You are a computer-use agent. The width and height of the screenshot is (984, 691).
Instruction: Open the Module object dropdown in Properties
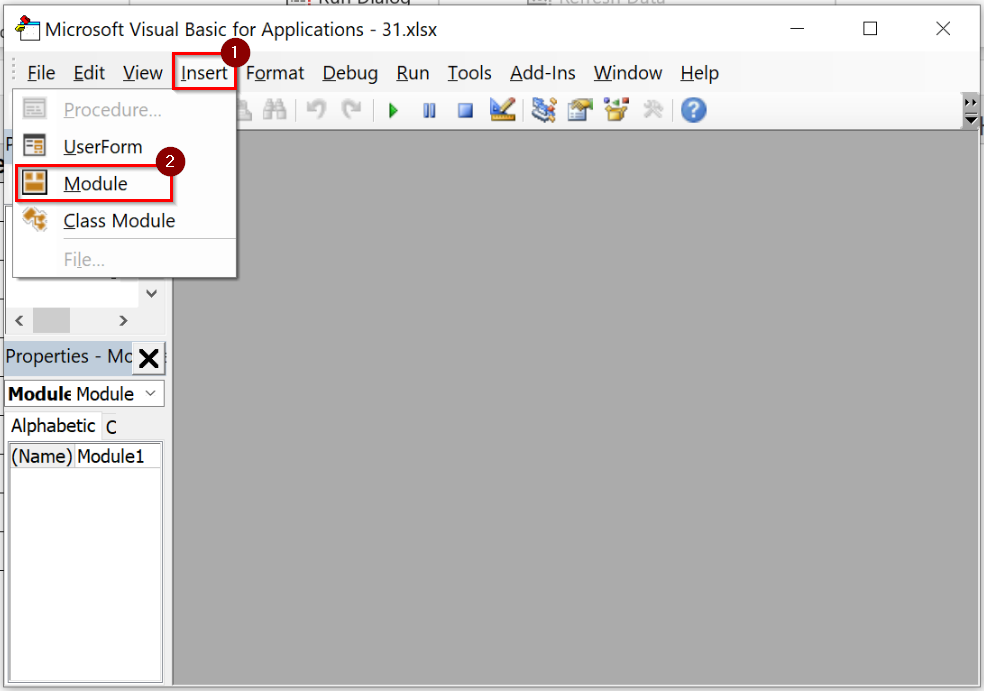(x=151, y=394)
